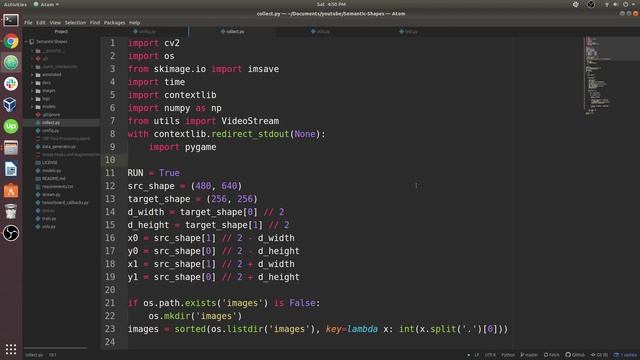Expand the images folder arrow

[x=32, y=91]
